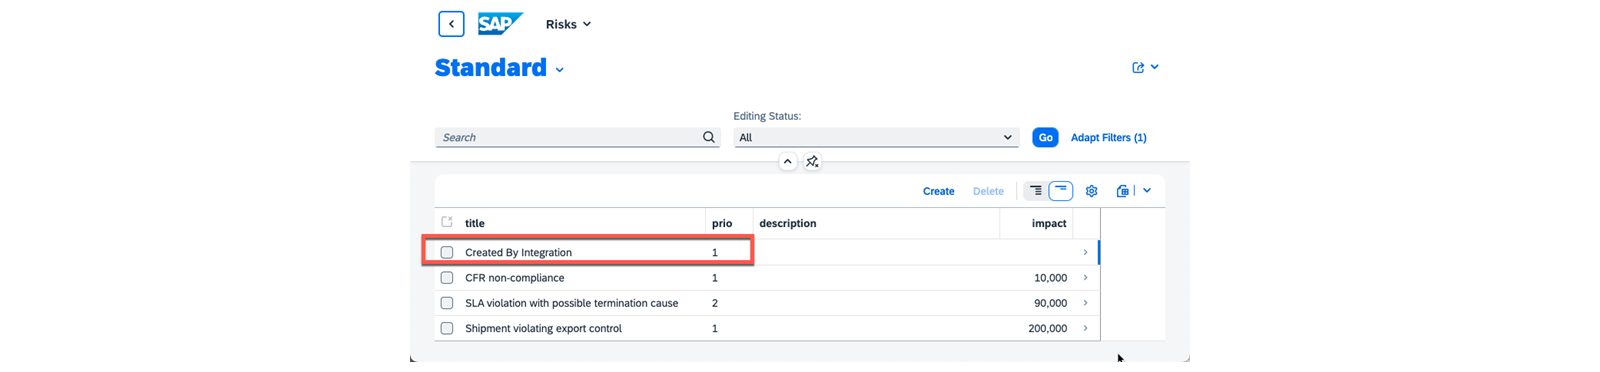Open the Standard view variant dropdown
Image resolution: width=1600 pixels, height=372 pixels.
click(x=559, y=70)
